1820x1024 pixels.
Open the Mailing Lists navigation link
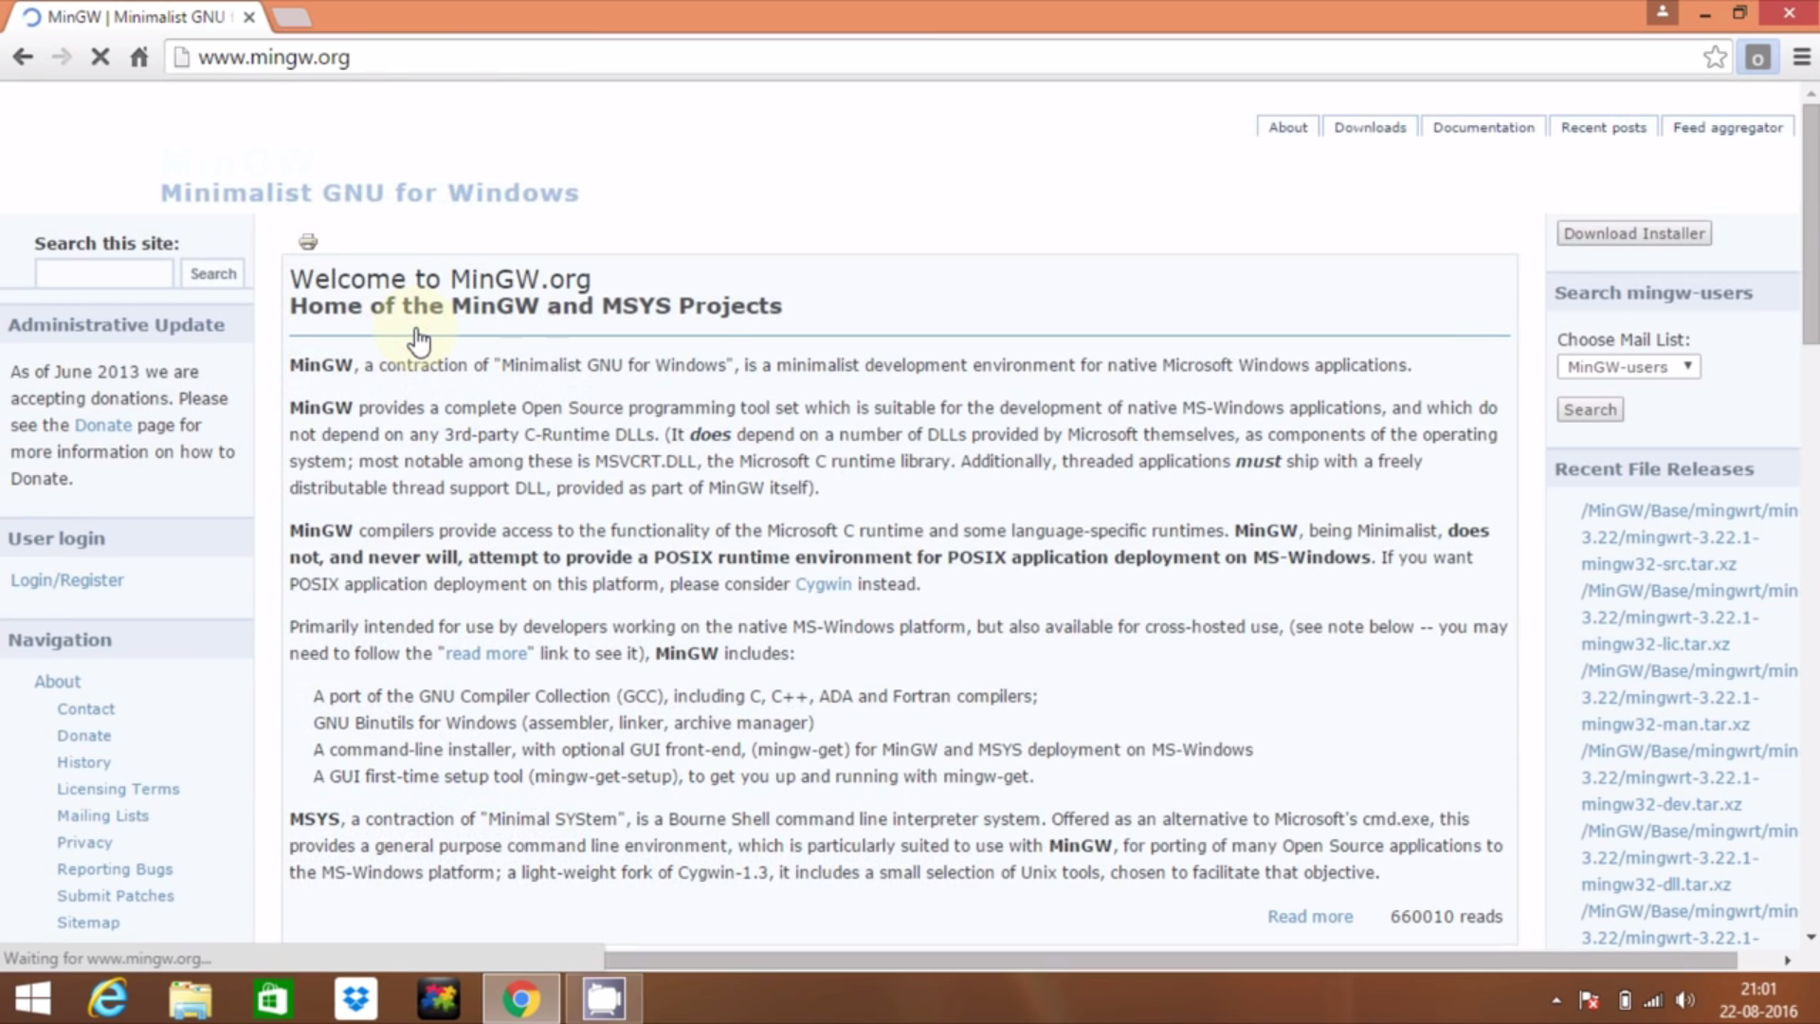tap(103, 815)
